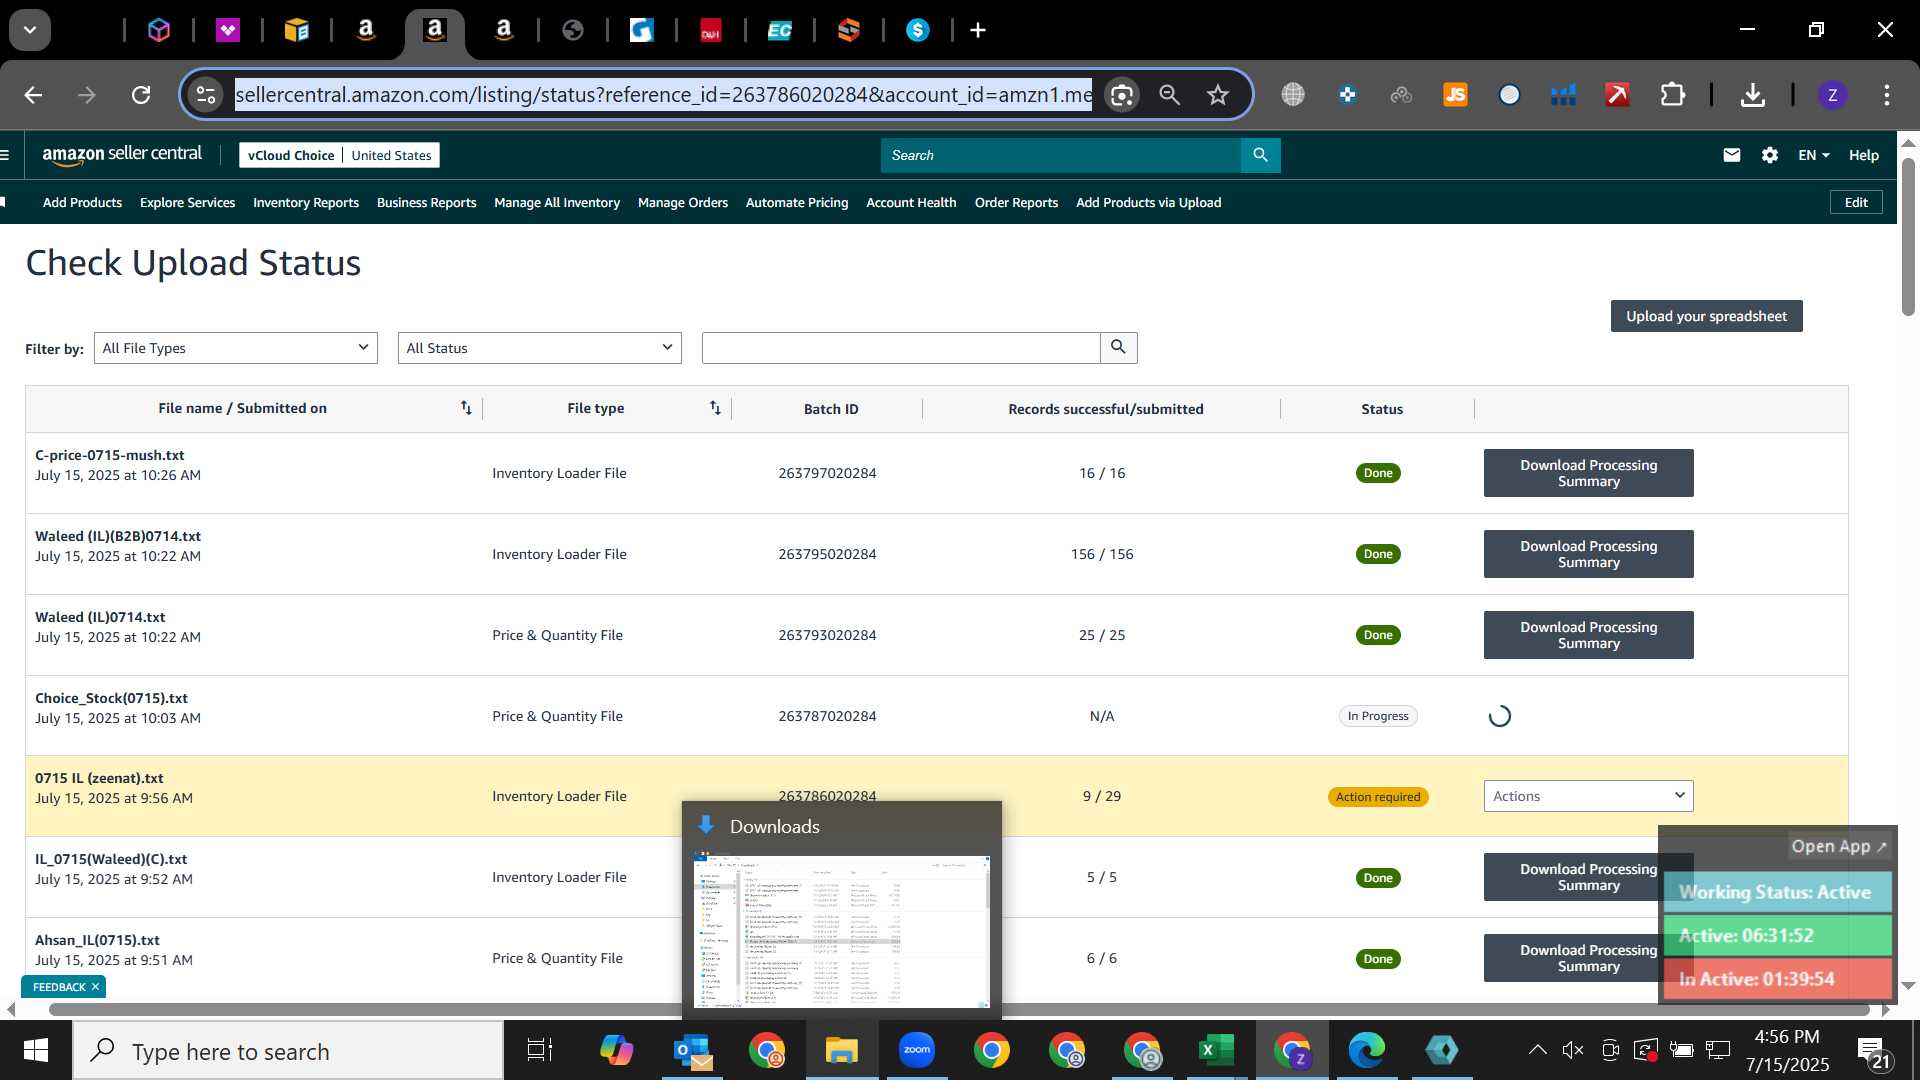
Task: Open Chrome three-dot menu
Action: tap(1886, 95)
